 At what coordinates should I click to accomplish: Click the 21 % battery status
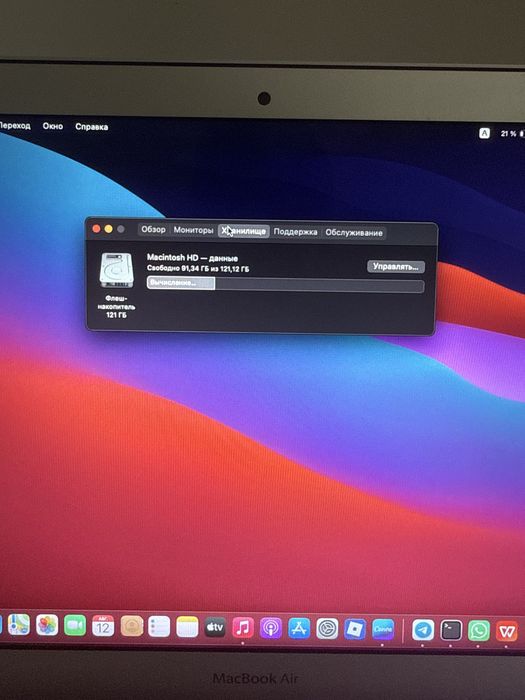point(509,133)
